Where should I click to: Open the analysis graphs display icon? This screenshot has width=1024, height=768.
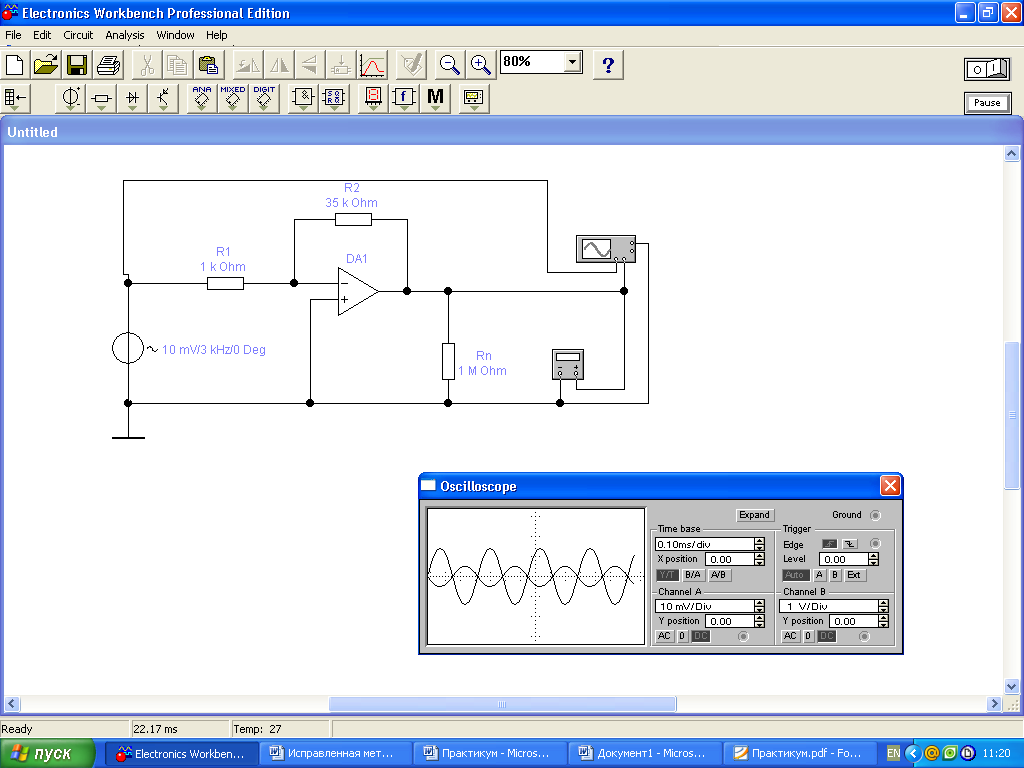372,65
